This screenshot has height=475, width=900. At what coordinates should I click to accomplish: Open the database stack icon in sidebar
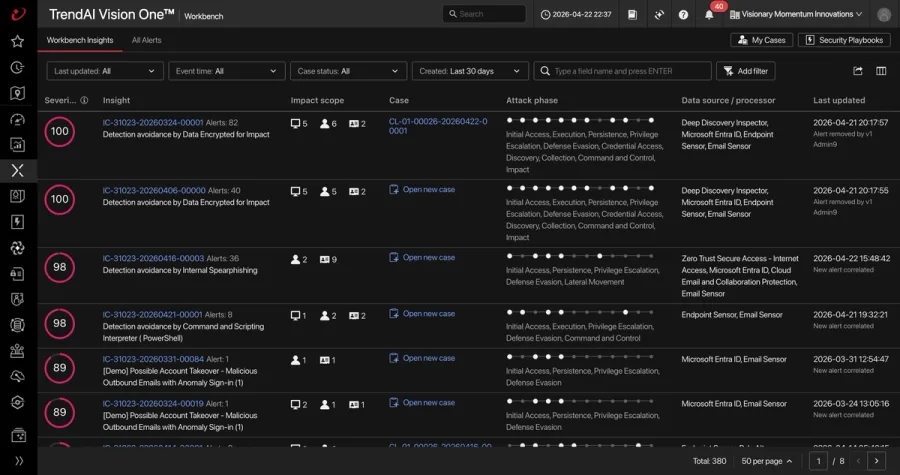18,325
